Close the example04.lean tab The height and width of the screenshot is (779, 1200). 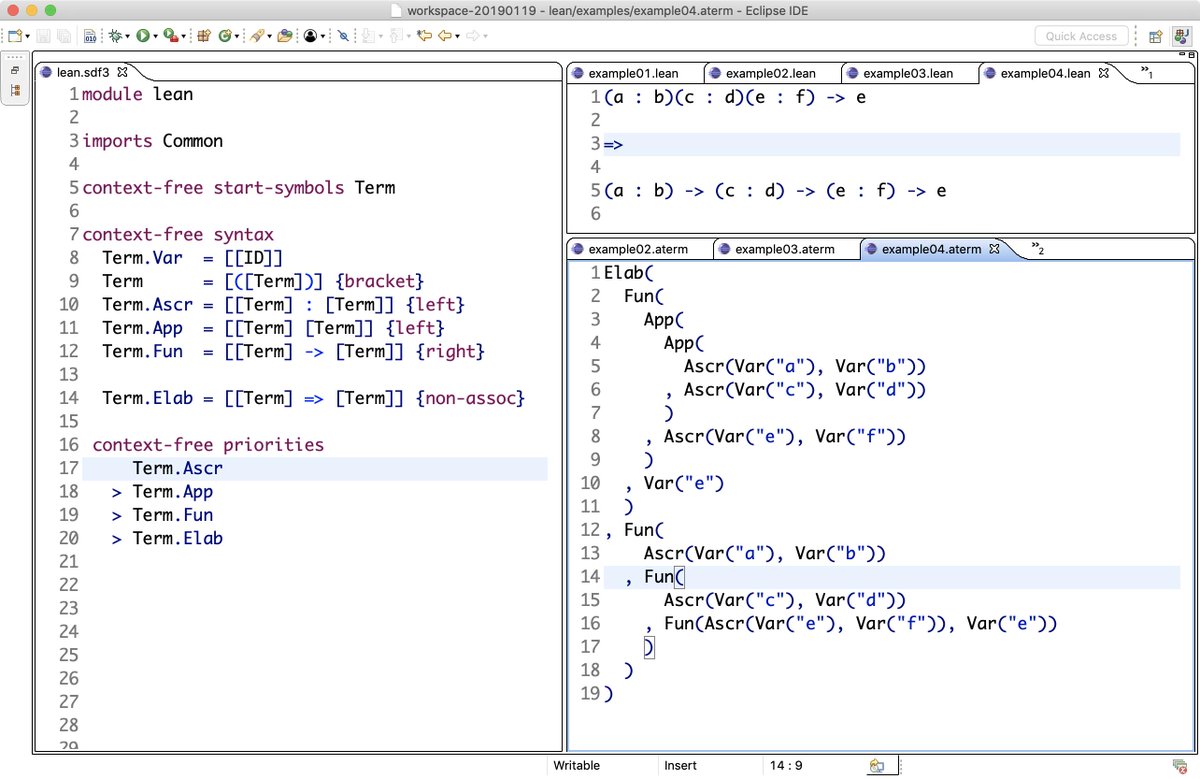point(1105,73)
